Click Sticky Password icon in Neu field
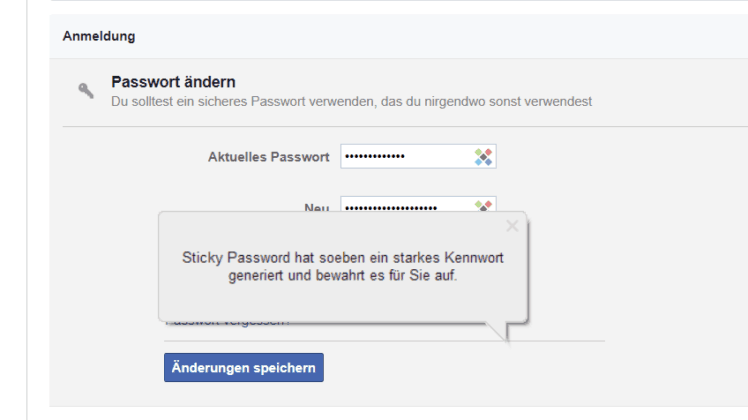 tap(483, 206)
